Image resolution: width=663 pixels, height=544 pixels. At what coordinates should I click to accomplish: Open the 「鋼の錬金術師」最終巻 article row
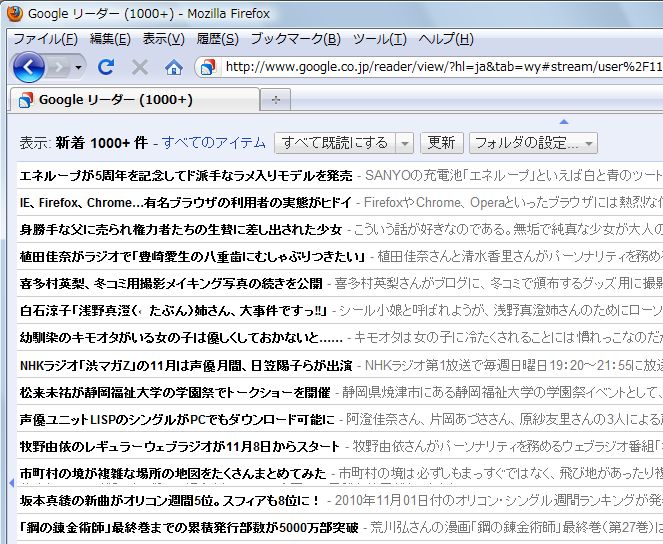(x=340, y=527)
